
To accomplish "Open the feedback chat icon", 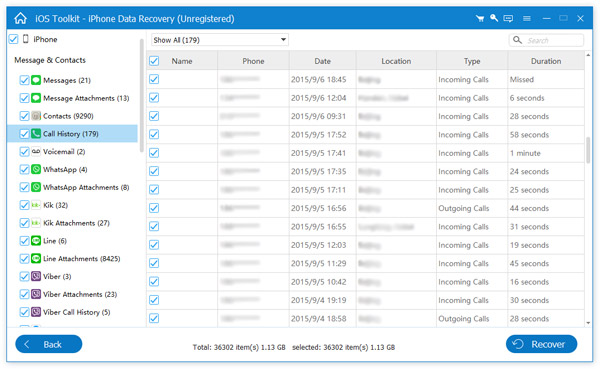I will (x=508, y=18).
